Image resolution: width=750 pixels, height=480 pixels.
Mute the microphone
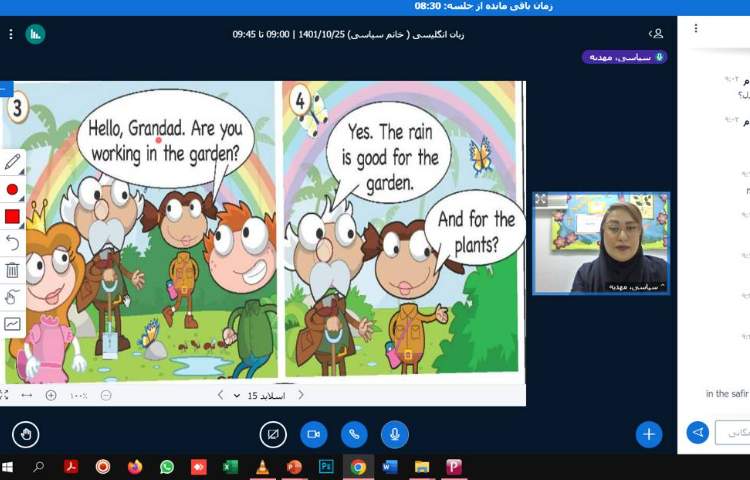394,434
